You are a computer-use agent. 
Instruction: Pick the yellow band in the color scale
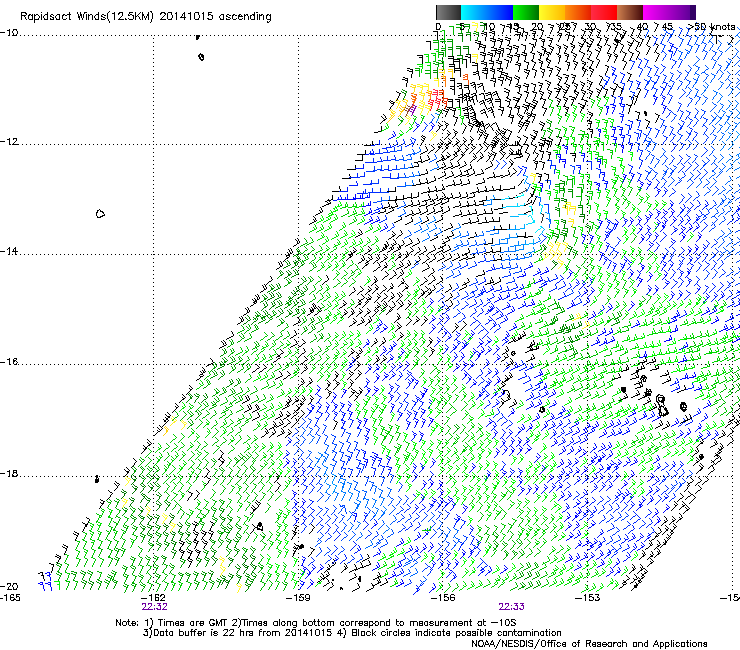[x=552, y=12]
